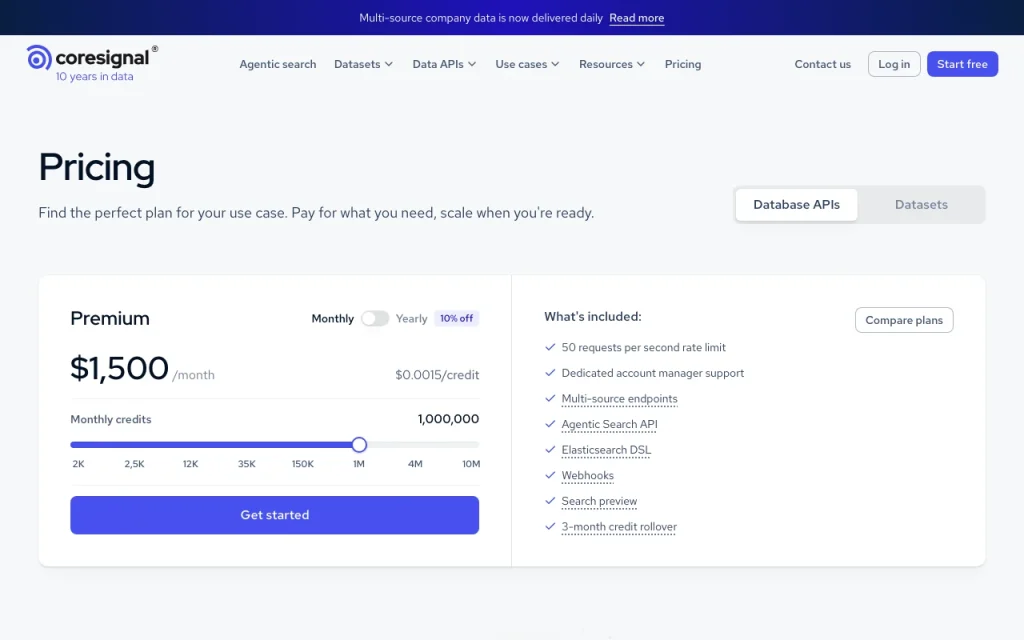Click the Coresignal logo

(x=92, y=63)
